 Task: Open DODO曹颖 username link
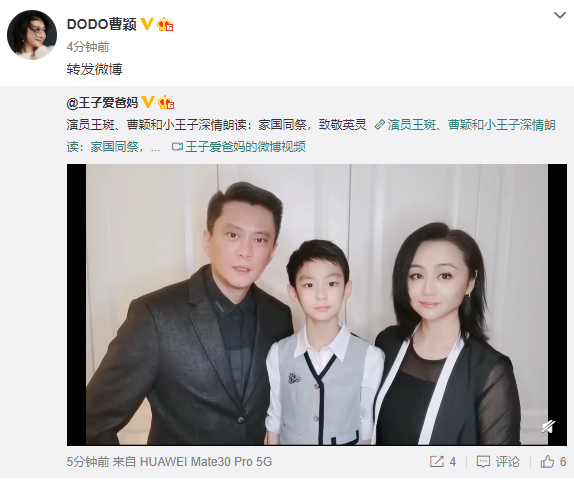(x=102, y=25)
